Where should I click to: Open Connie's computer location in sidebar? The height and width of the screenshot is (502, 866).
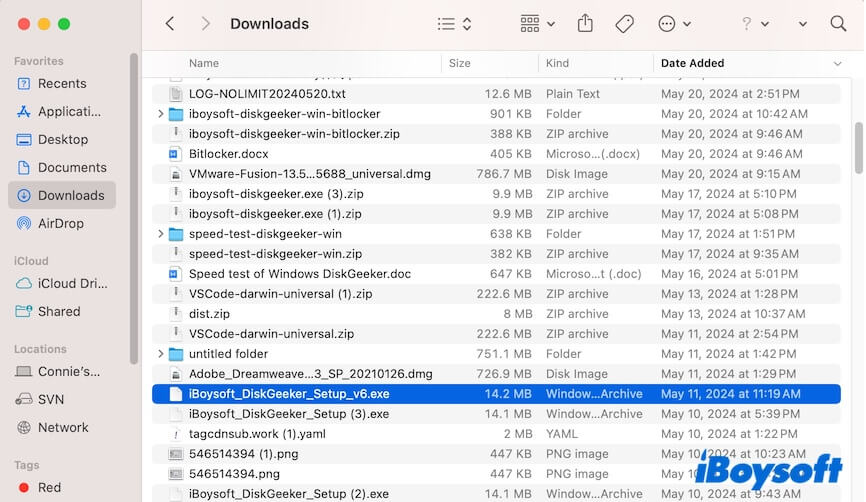(62, 372)
